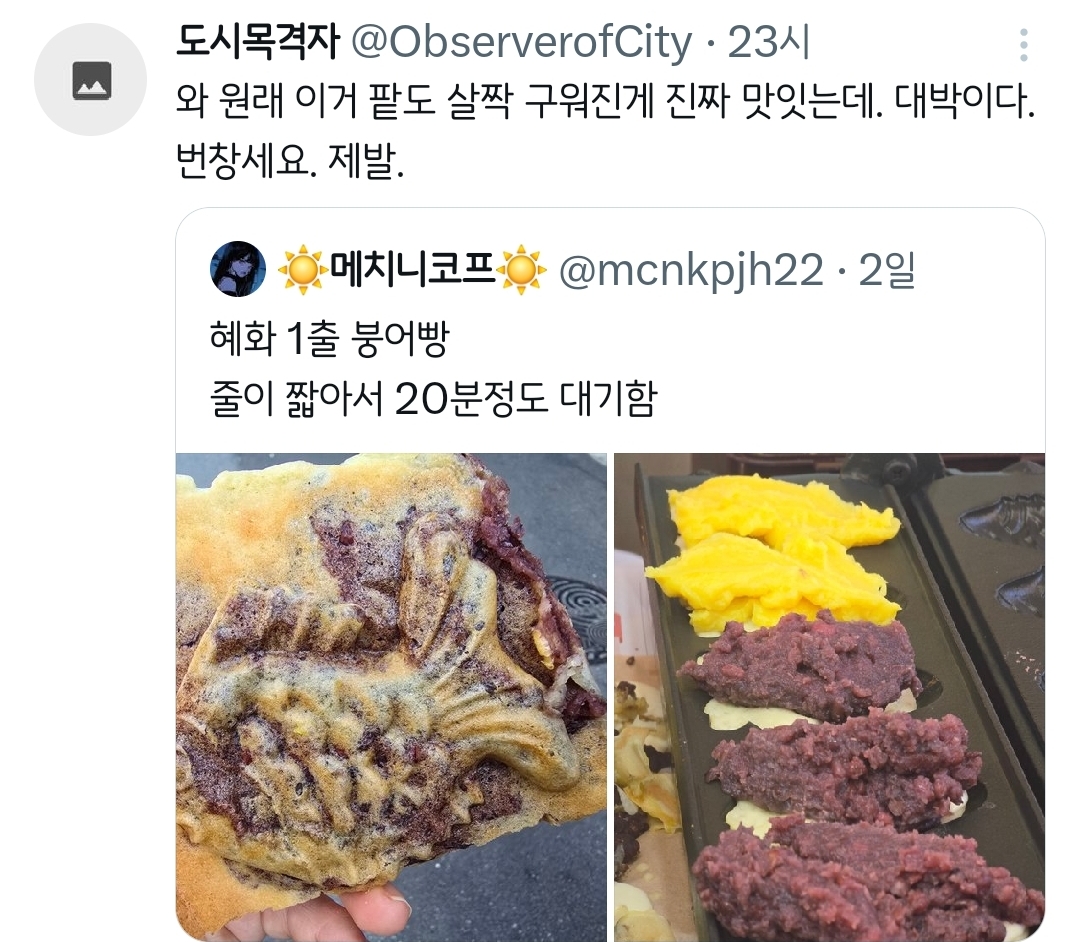This screenshot has height=942, width=1080.
Task: Click the yellow custard filling in the photo
Action: [773, 550]
